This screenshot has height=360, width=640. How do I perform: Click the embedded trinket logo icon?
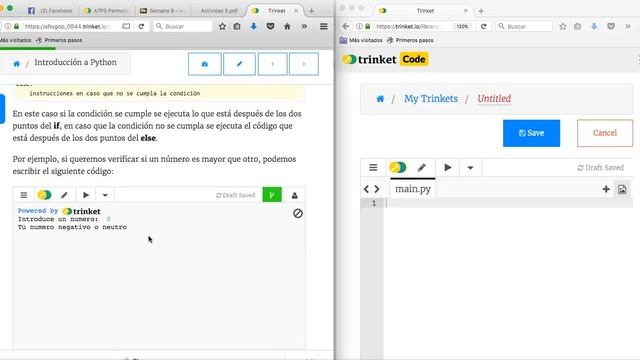(44, 195)
